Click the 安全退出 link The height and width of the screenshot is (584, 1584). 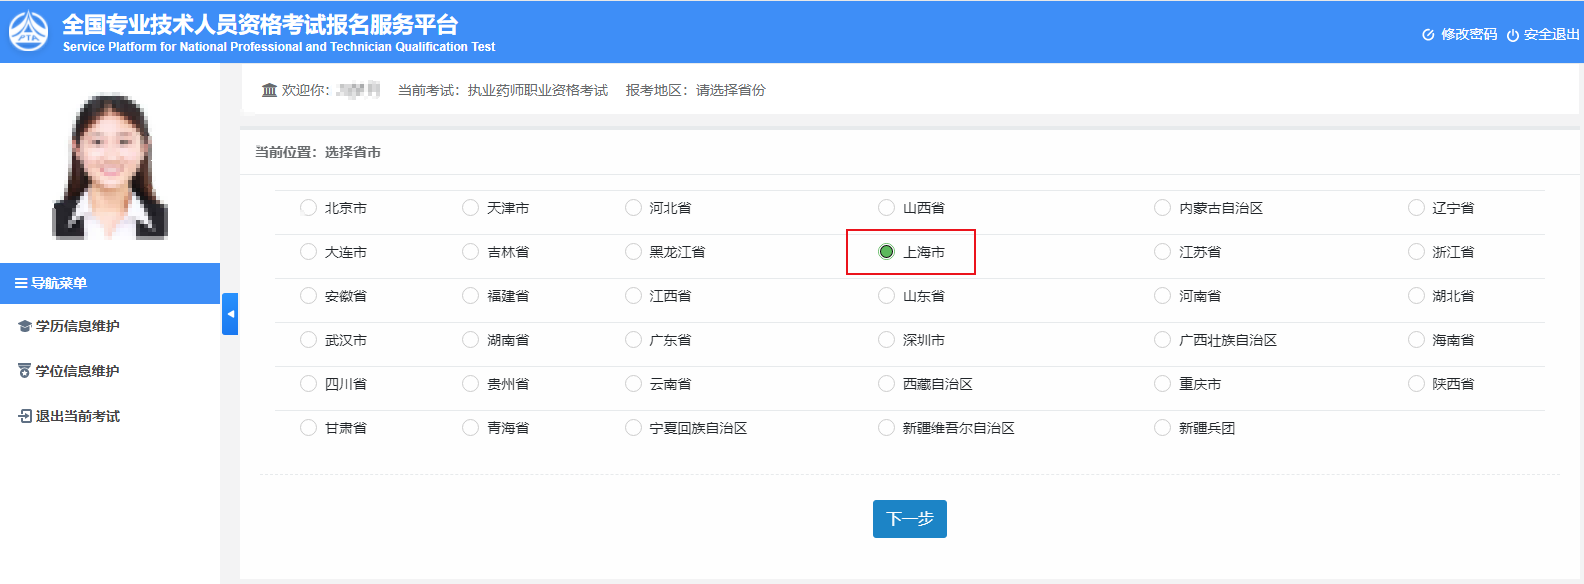[x=1551, y=35]
